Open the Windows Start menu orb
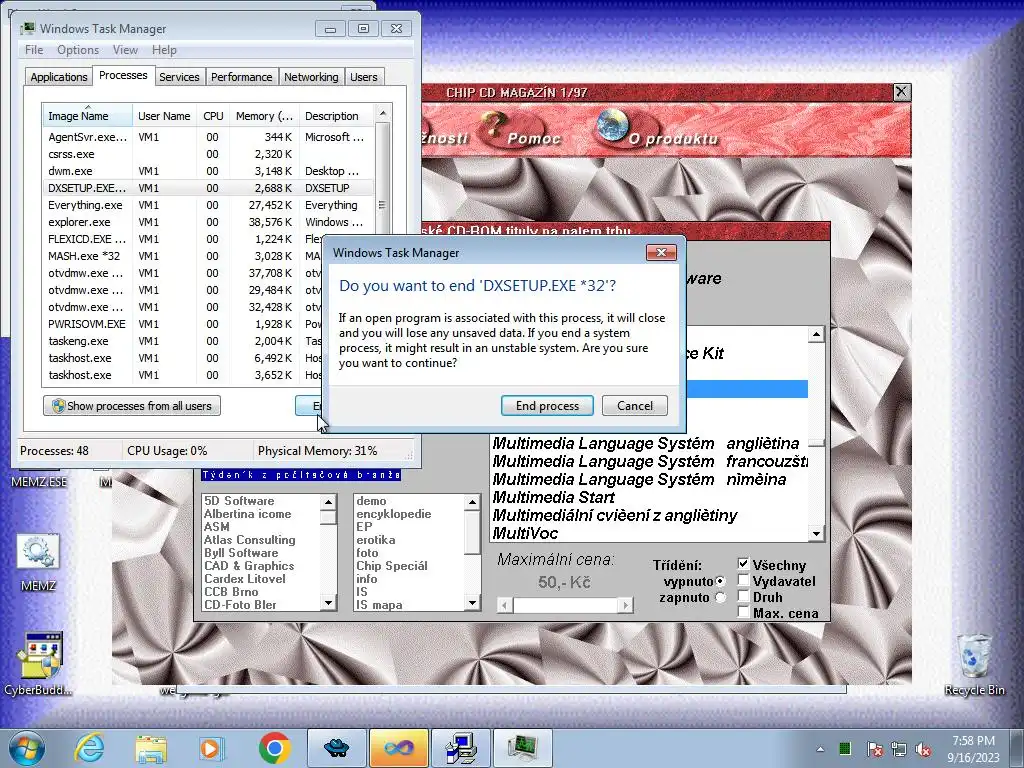1024x768 pixels. click(x=27, y=748)
